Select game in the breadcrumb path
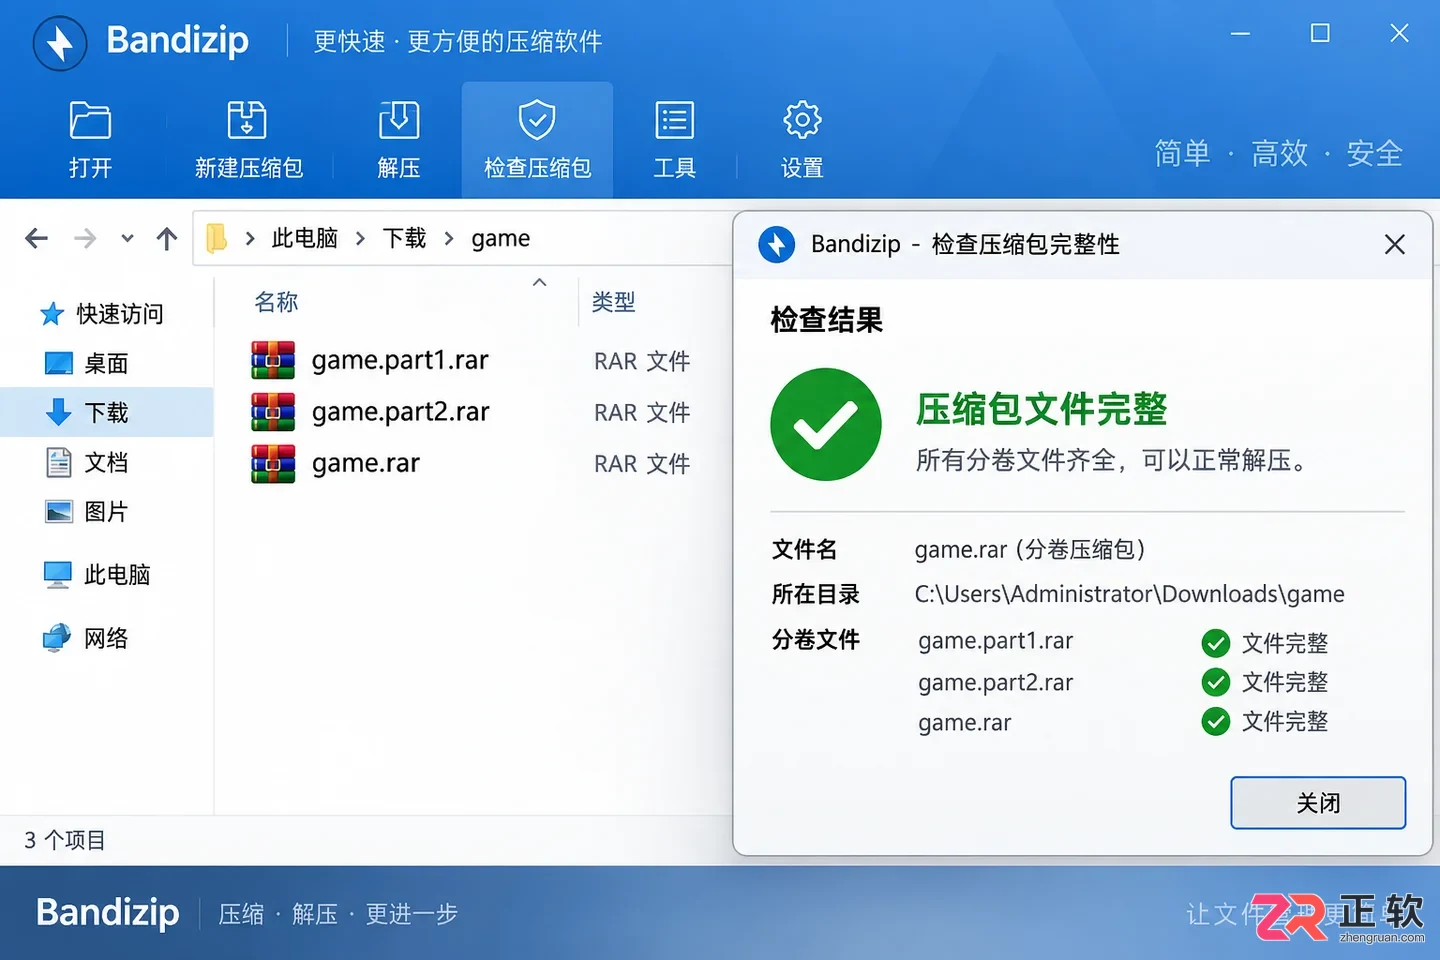 [x=501, y=238]
